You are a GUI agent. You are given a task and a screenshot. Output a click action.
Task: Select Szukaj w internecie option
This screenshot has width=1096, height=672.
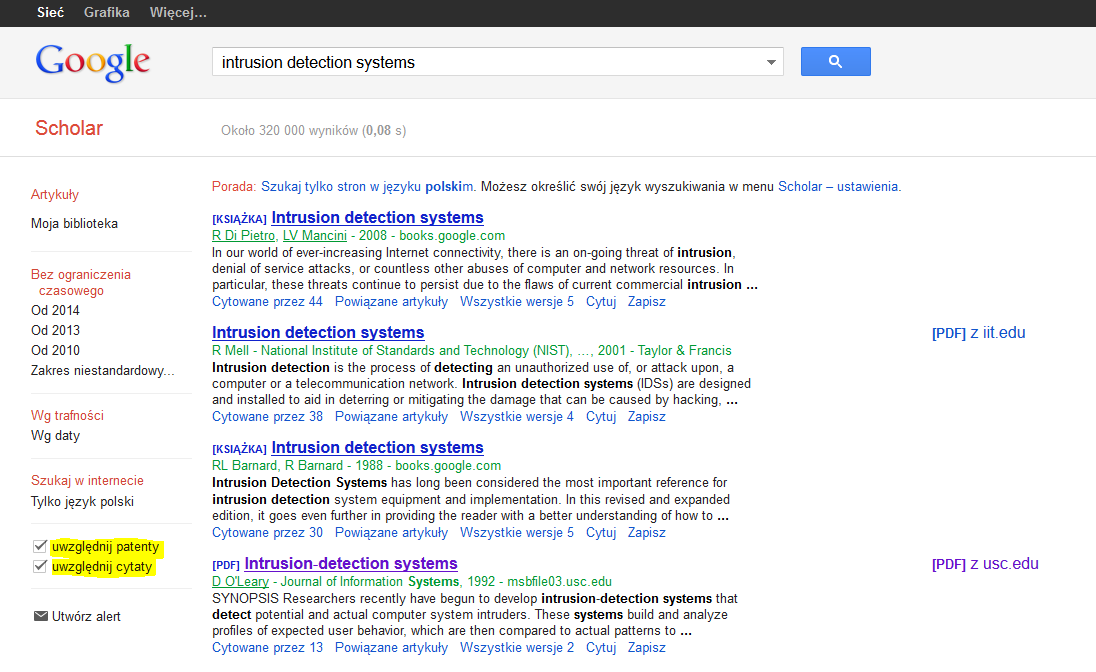pyautogui.click(x=87, y=480)
